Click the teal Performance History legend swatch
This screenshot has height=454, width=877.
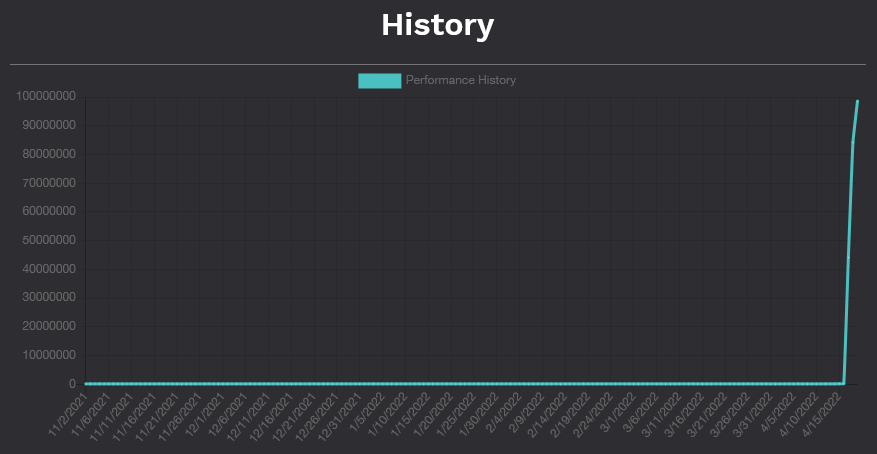(x=379, y=80)
